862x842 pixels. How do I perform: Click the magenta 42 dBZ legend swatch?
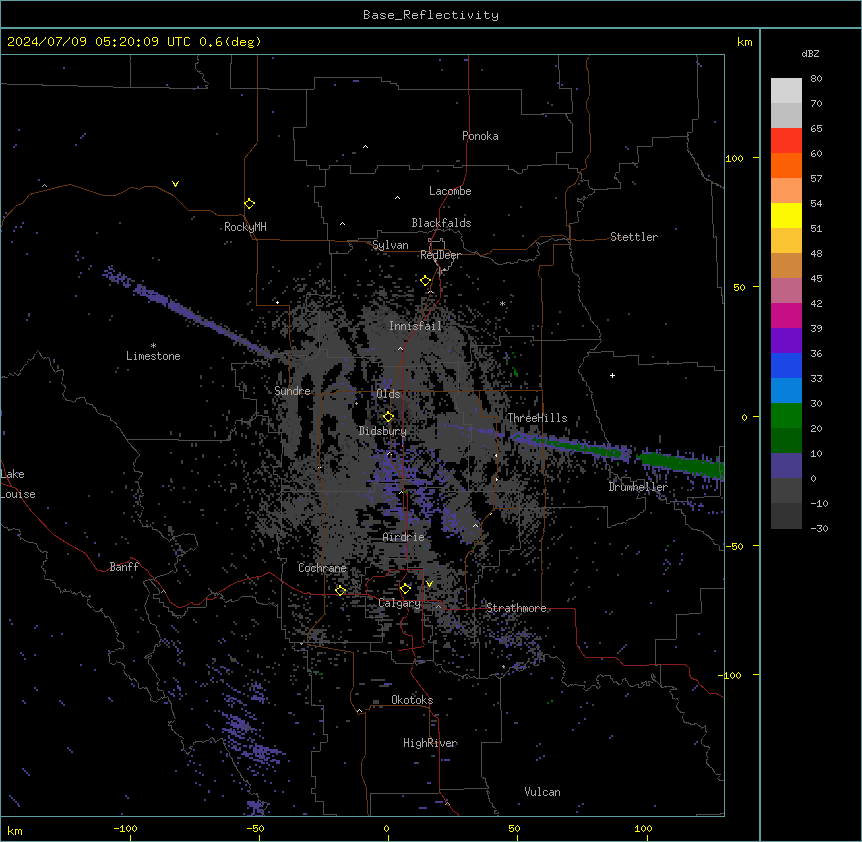click(786, 315)
